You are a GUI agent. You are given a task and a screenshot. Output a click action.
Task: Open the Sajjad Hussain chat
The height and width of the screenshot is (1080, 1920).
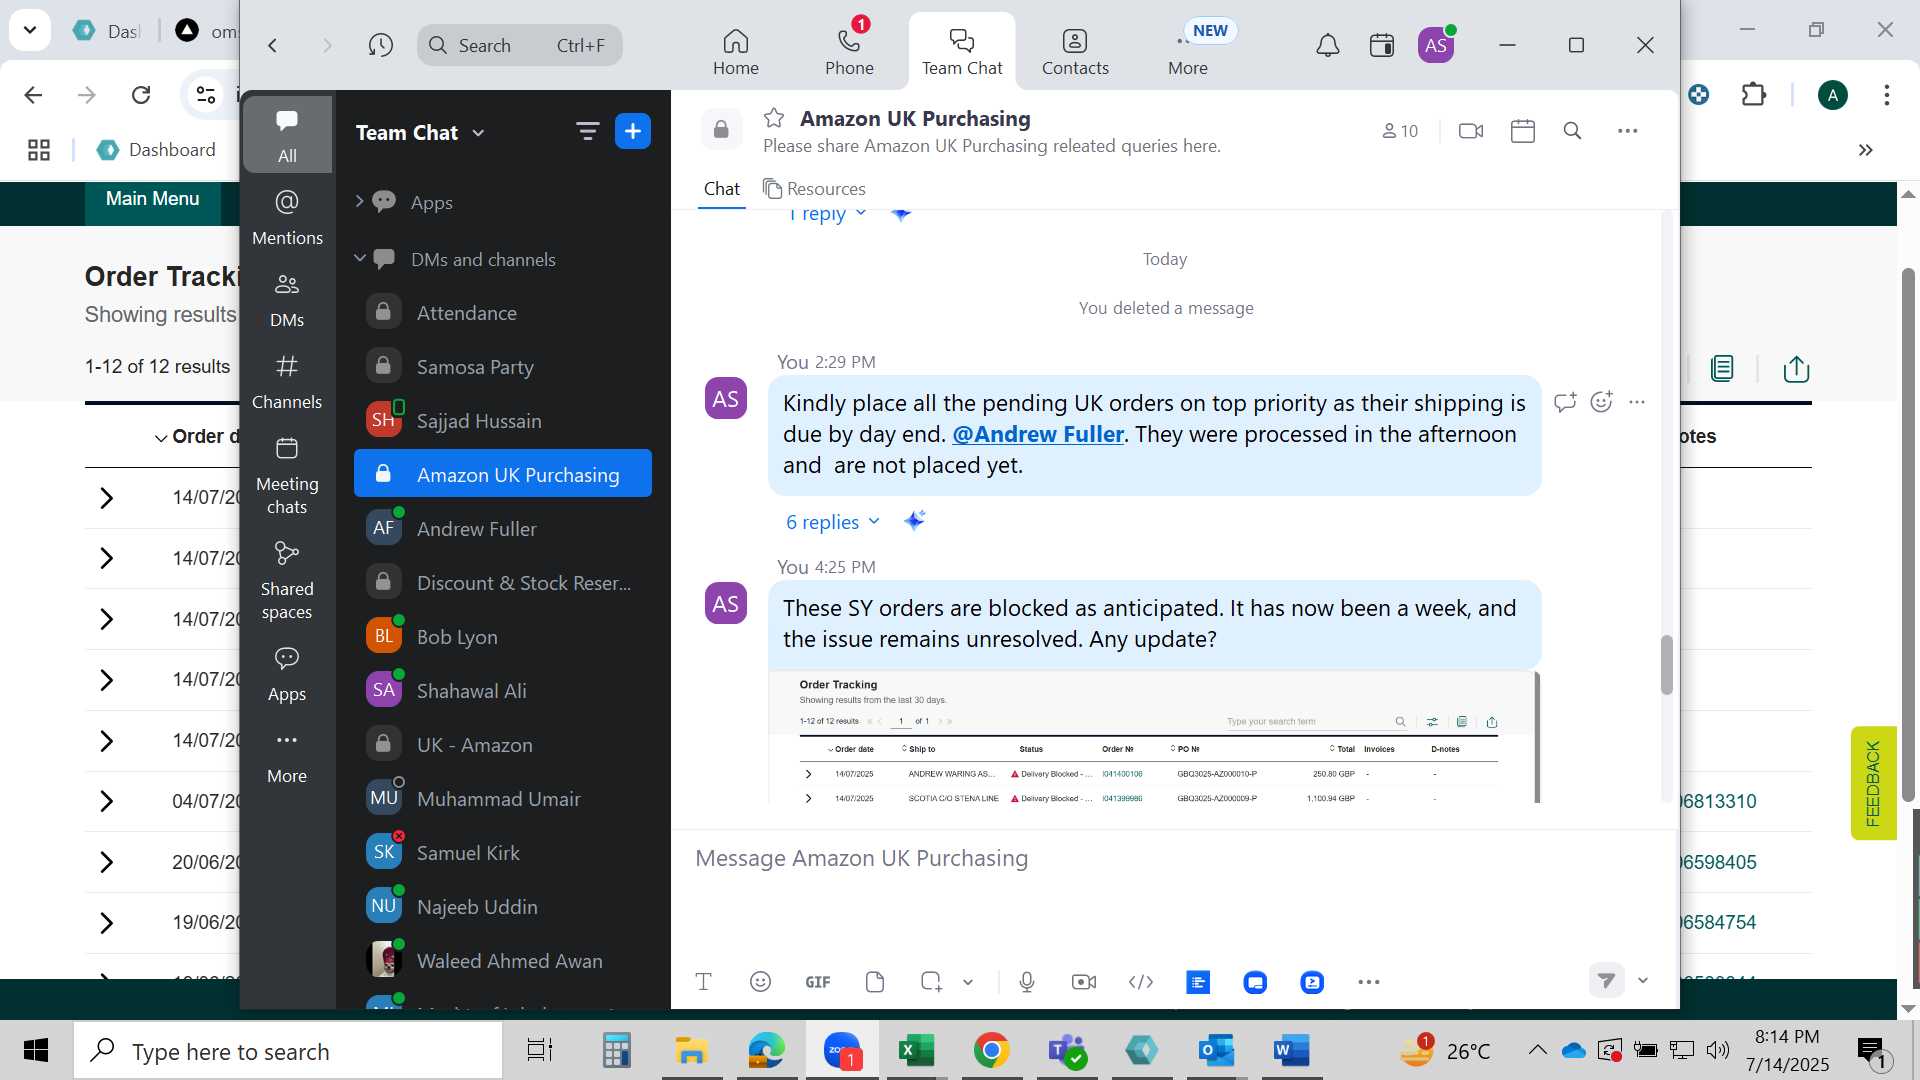coord(503,421)
